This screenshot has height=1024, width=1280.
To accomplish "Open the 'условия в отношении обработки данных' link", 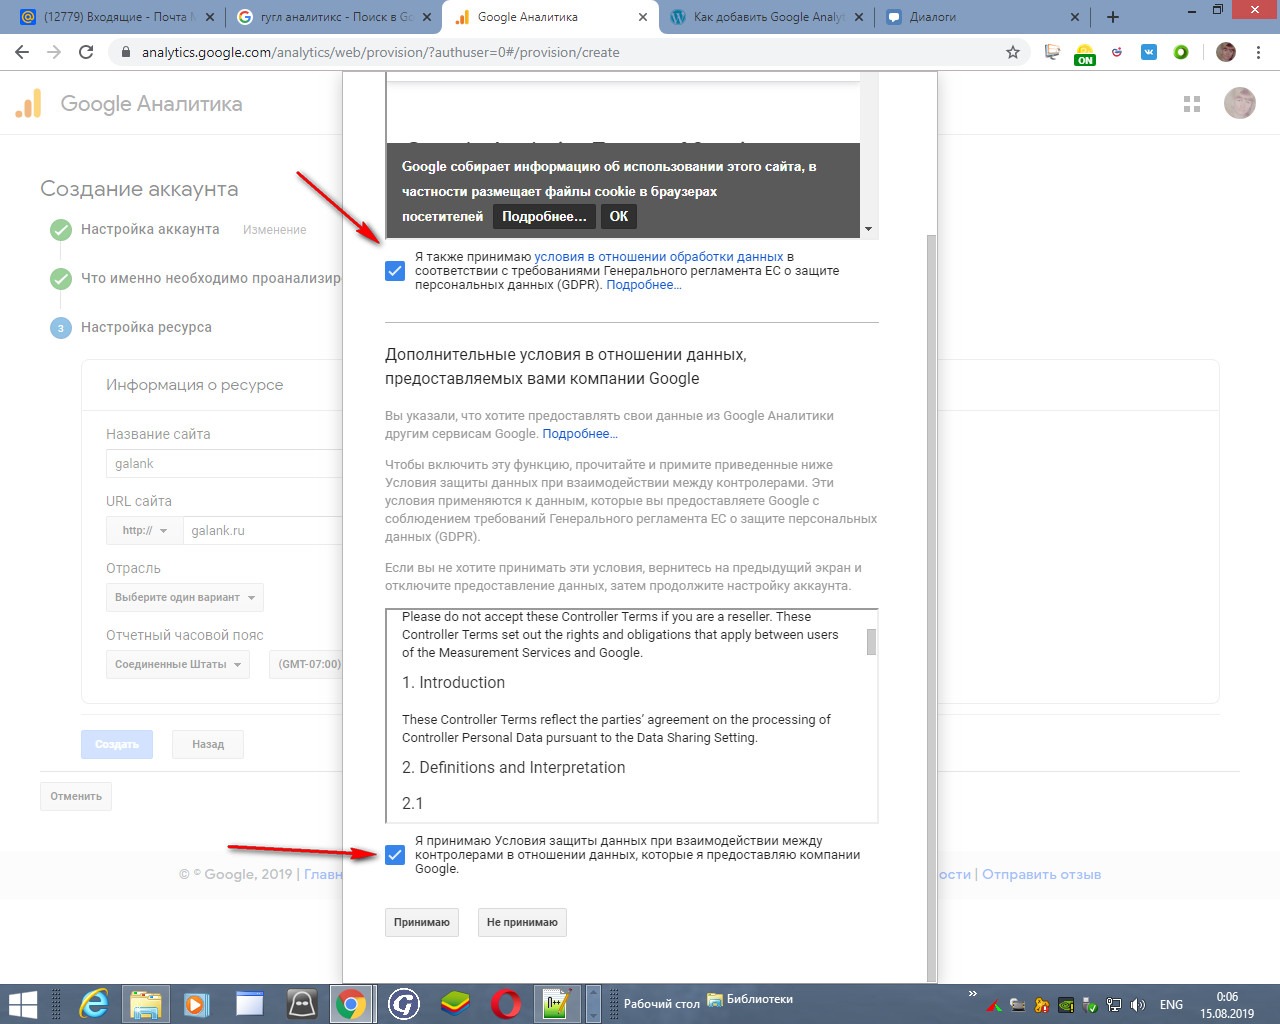I will (x=659, y=257).
